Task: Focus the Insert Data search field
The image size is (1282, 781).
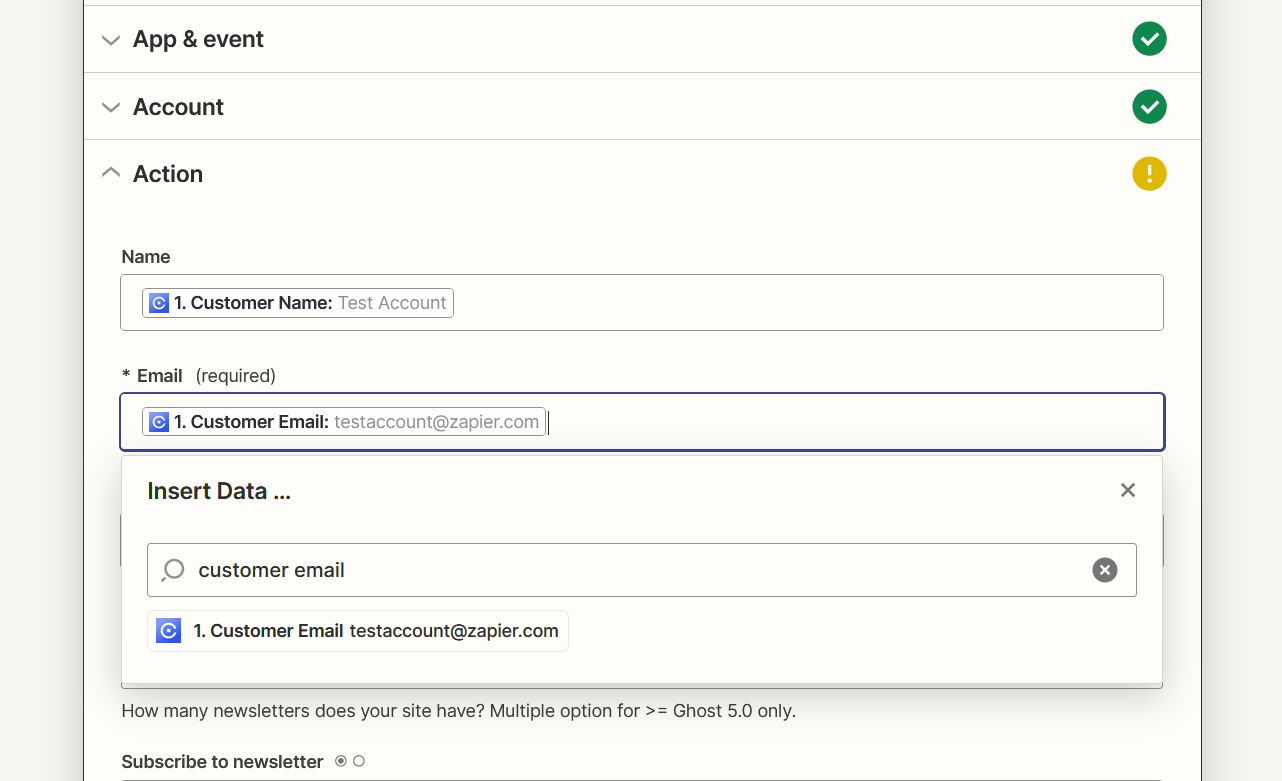Action: coord(630,570)
